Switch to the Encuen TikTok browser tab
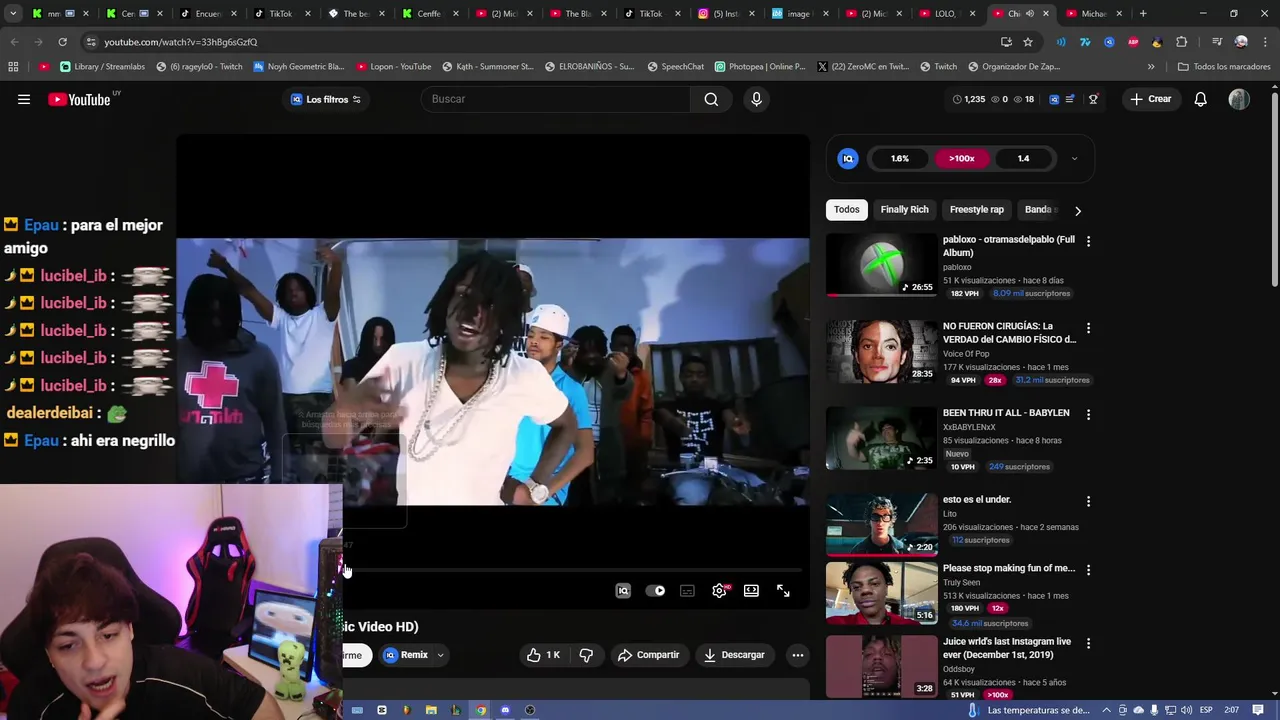1280x720 pixels. click(208, 14)
